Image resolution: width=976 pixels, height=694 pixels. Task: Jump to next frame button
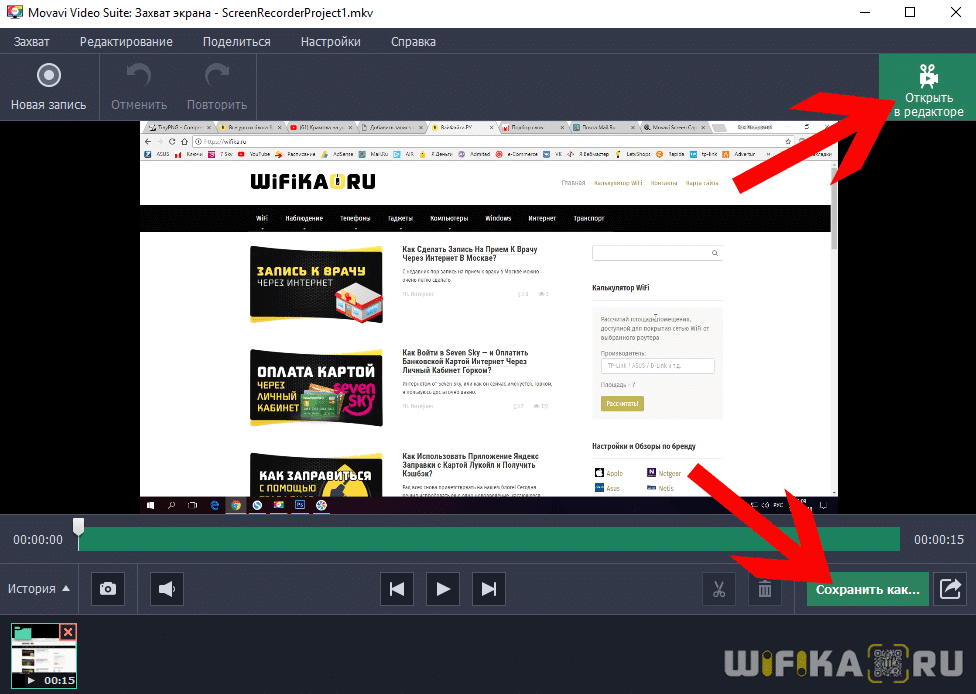coord(489,589)
